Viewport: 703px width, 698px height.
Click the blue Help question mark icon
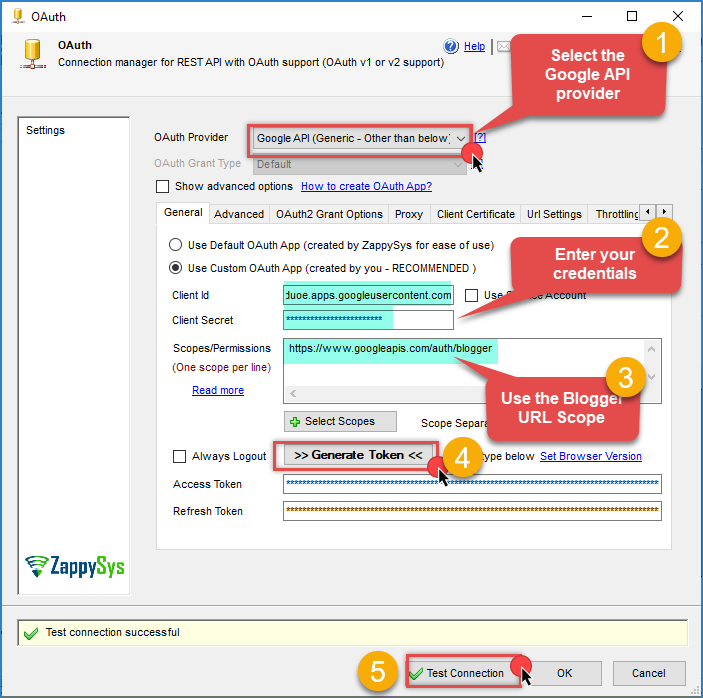pos(450,46)
